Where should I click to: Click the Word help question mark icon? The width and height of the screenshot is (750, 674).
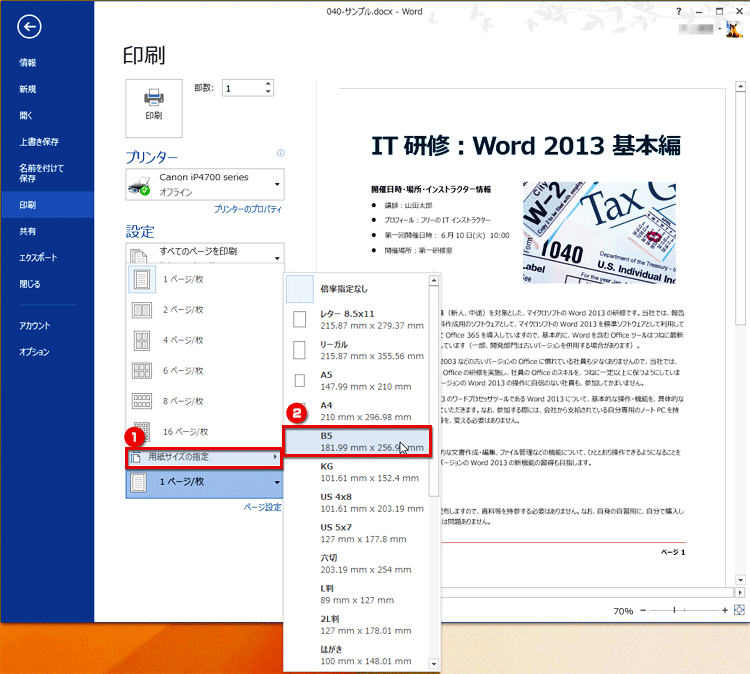click(679, 11)
